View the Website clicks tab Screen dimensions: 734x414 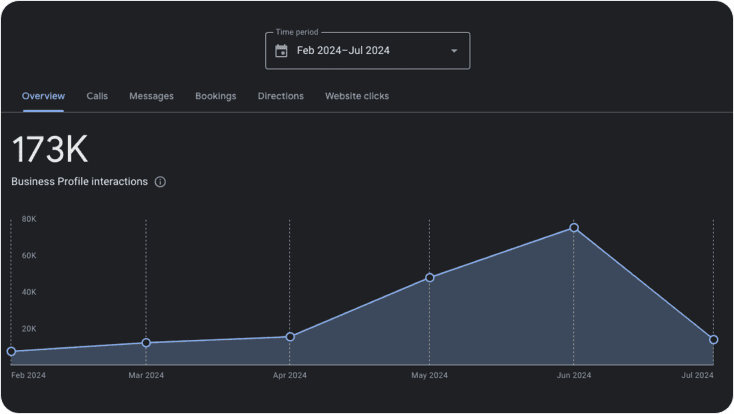coord(357,96)
